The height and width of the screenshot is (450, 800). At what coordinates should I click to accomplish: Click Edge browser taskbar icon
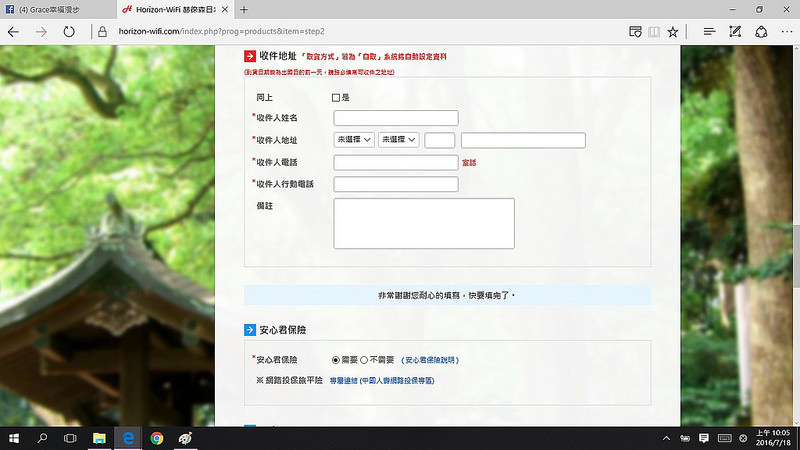click(128, 438)
